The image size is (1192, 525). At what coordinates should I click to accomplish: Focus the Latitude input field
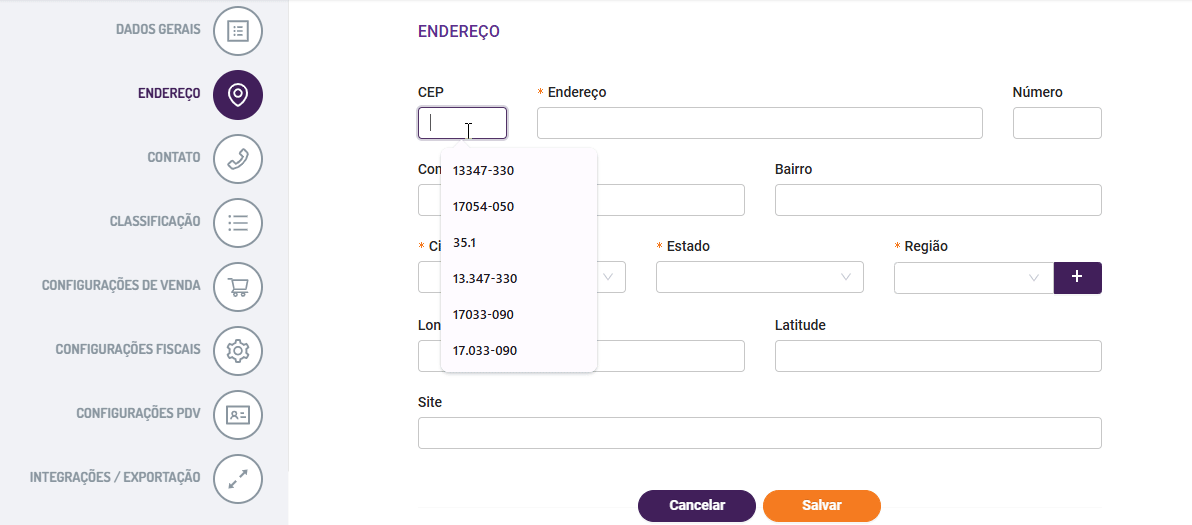click(x=938, y=356)
